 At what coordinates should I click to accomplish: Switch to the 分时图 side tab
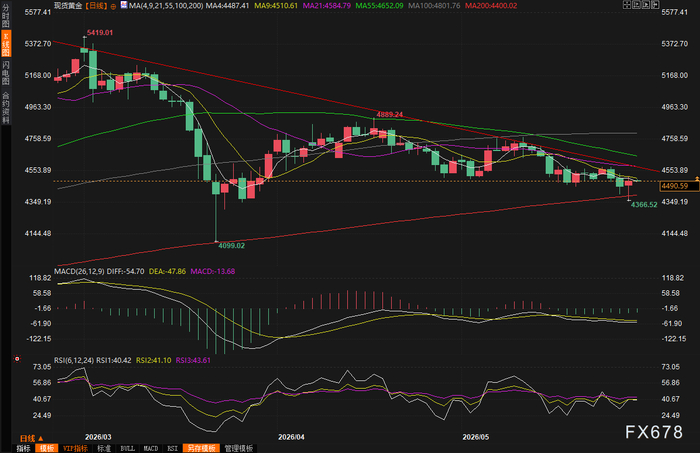click(x=6, y=16)
